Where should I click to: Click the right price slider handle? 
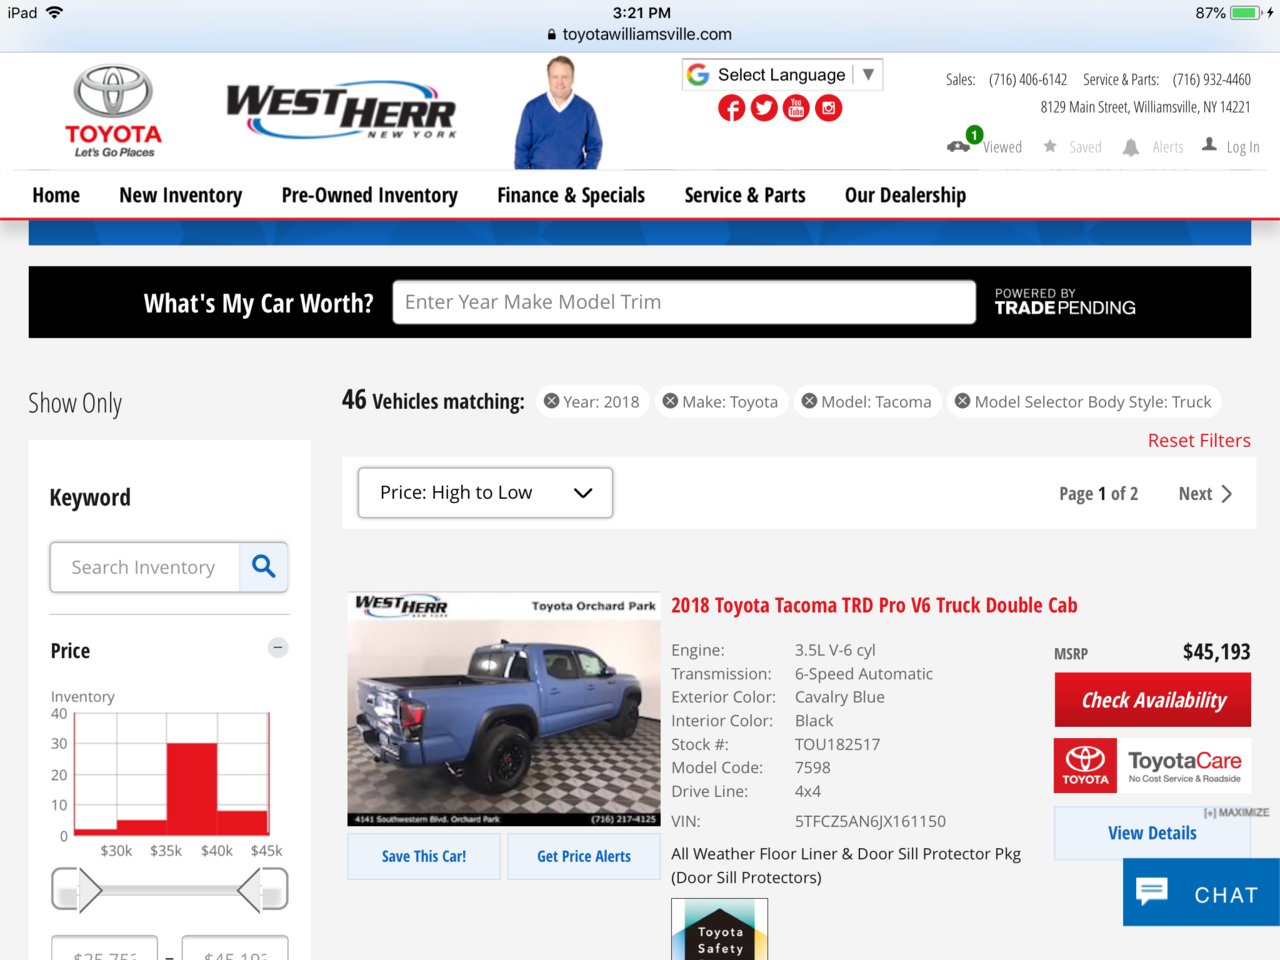263,889
